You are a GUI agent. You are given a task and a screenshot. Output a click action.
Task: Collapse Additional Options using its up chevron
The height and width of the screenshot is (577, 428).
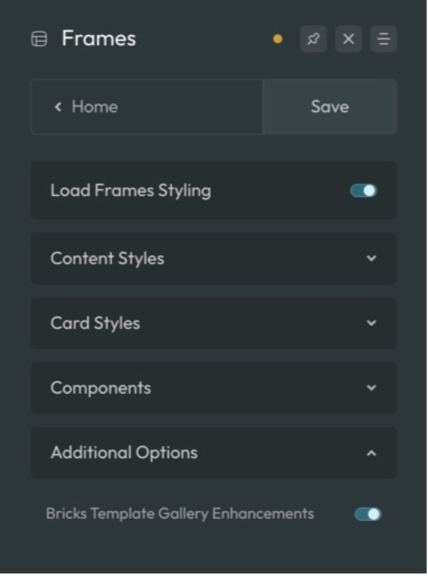click(372, 453)
